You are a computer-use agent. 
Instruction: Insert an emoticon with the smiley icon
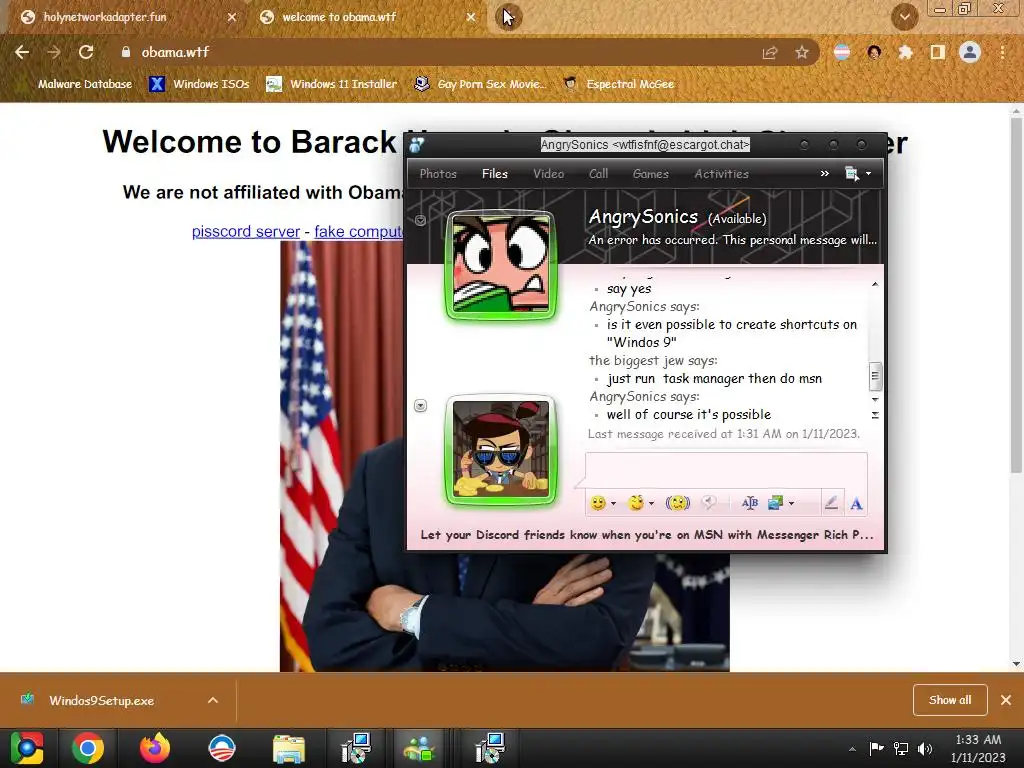598,503
